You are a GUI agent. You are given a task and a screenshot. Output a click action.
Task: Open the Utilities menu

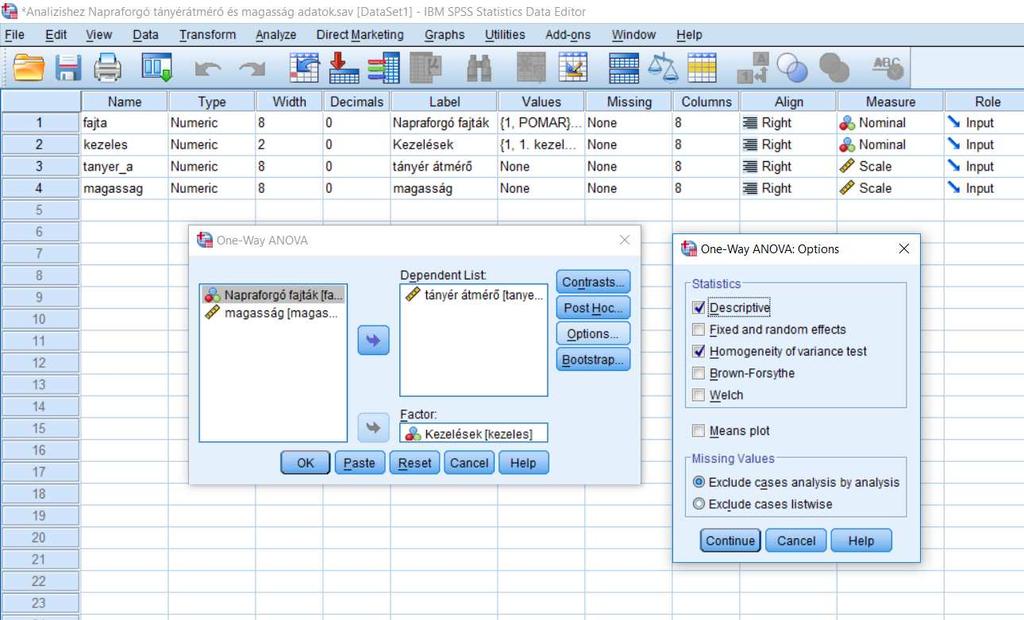505,35
